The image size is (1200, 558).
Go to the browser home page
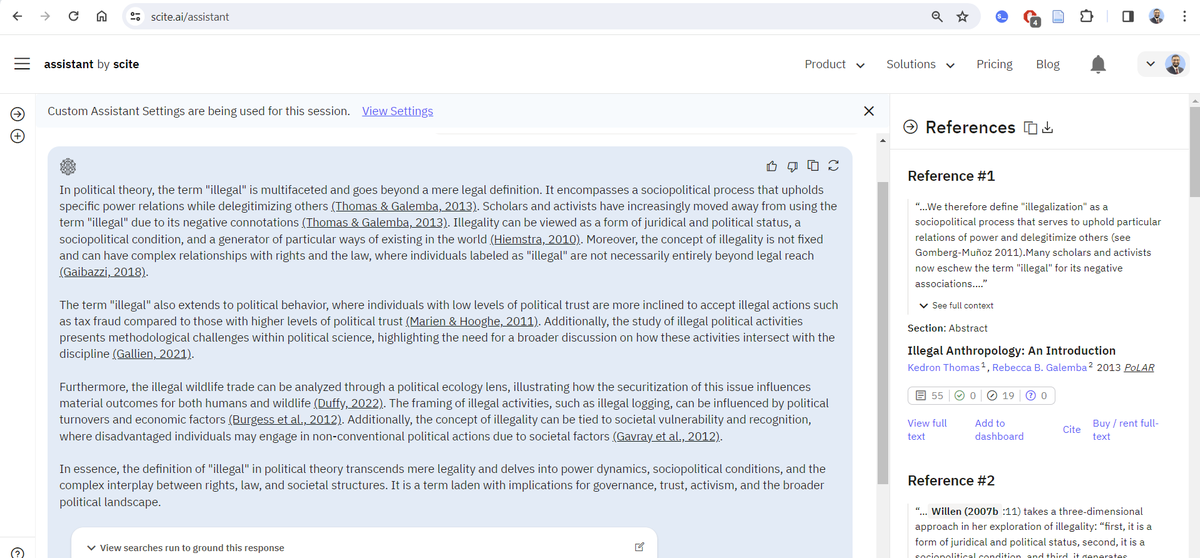(101, 17)
